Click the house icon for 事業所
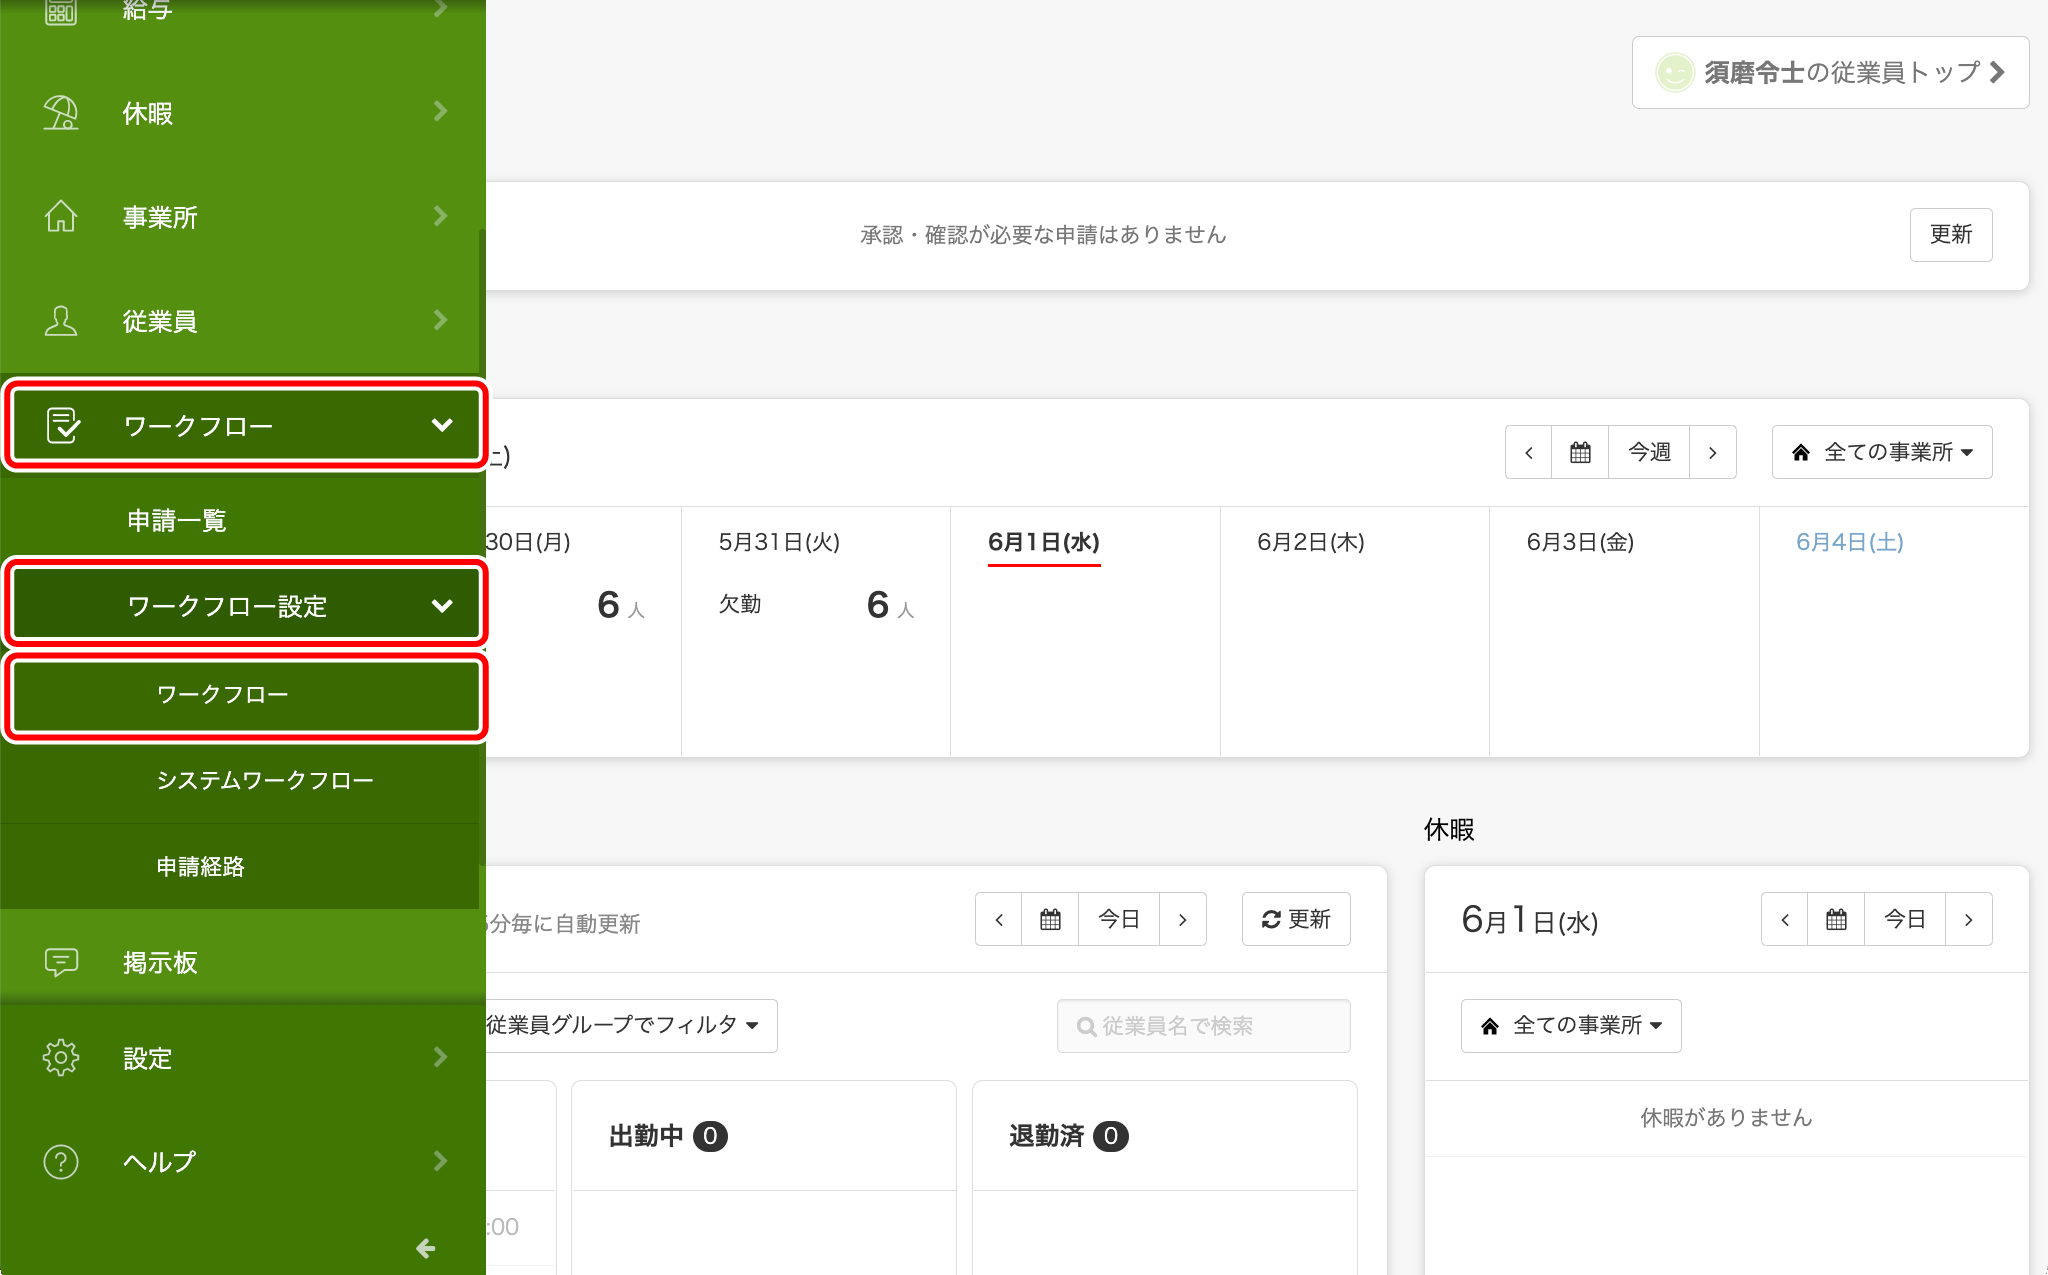Viewport: 2048px width, 1275px height. [61, 216]
